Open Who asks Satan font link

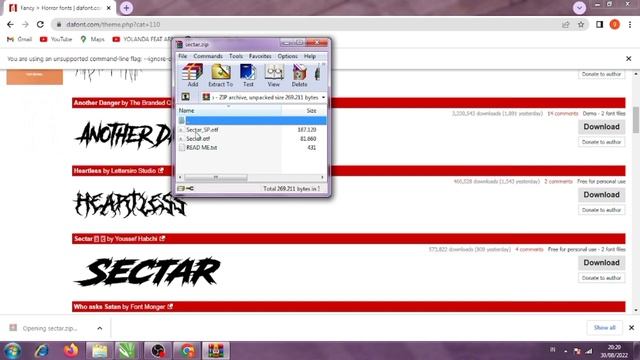(97, 307)
